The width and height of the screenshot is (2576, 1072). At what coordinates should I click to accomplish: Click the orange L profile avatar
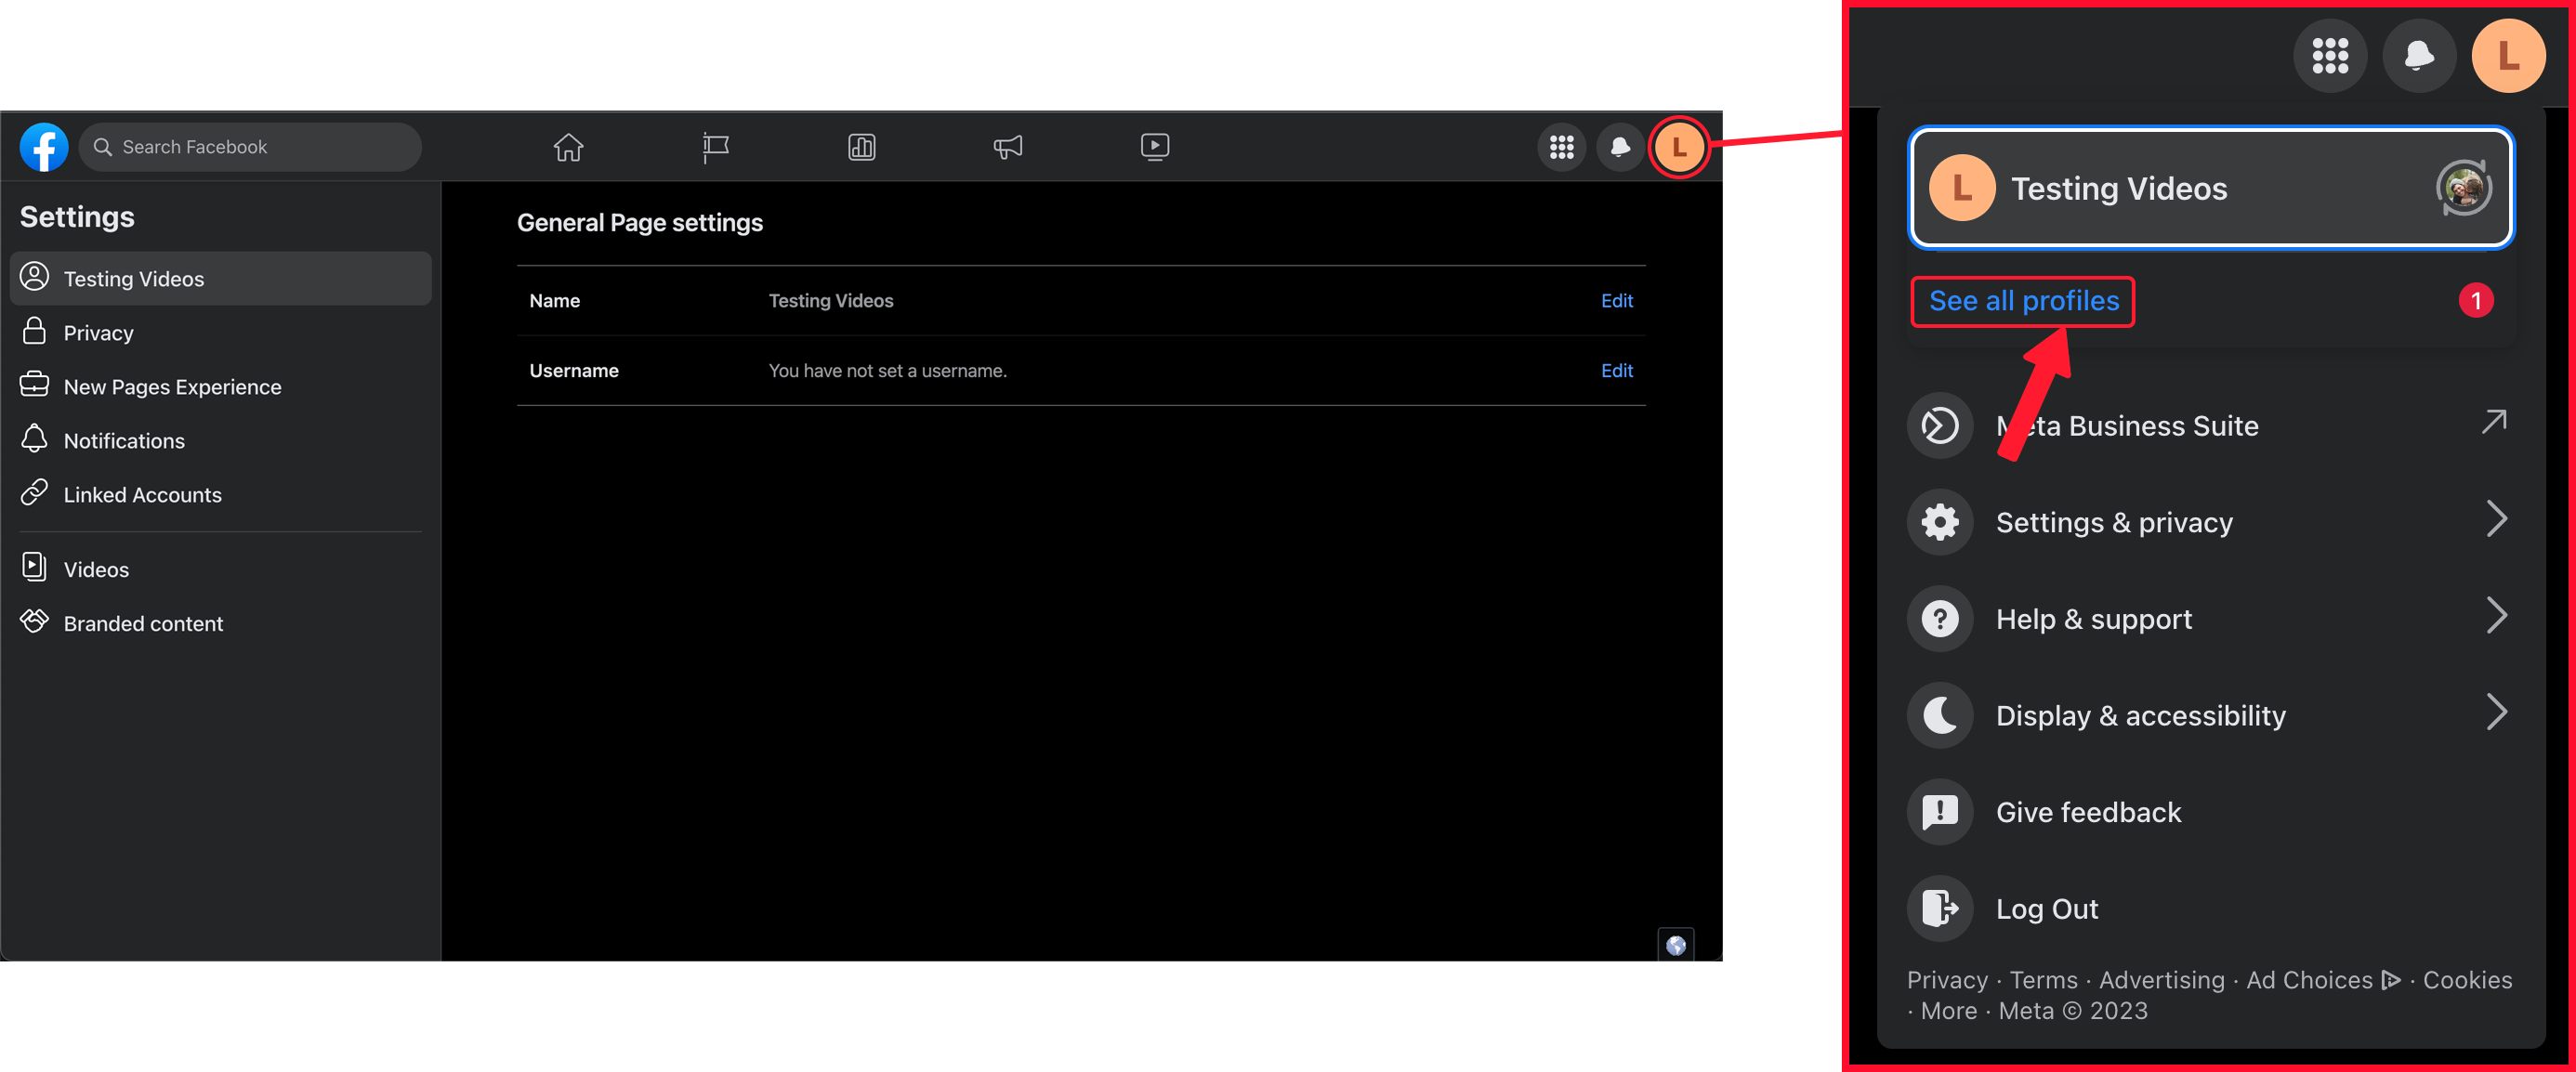coord(1678,147)
